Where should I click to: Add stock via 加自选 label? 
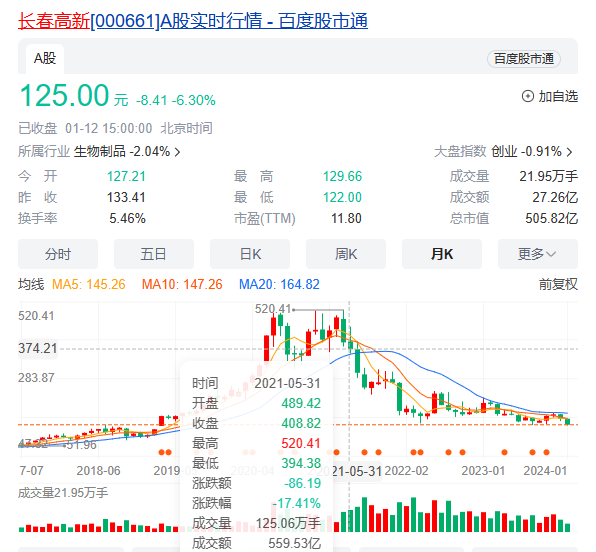tap(558, 96)
